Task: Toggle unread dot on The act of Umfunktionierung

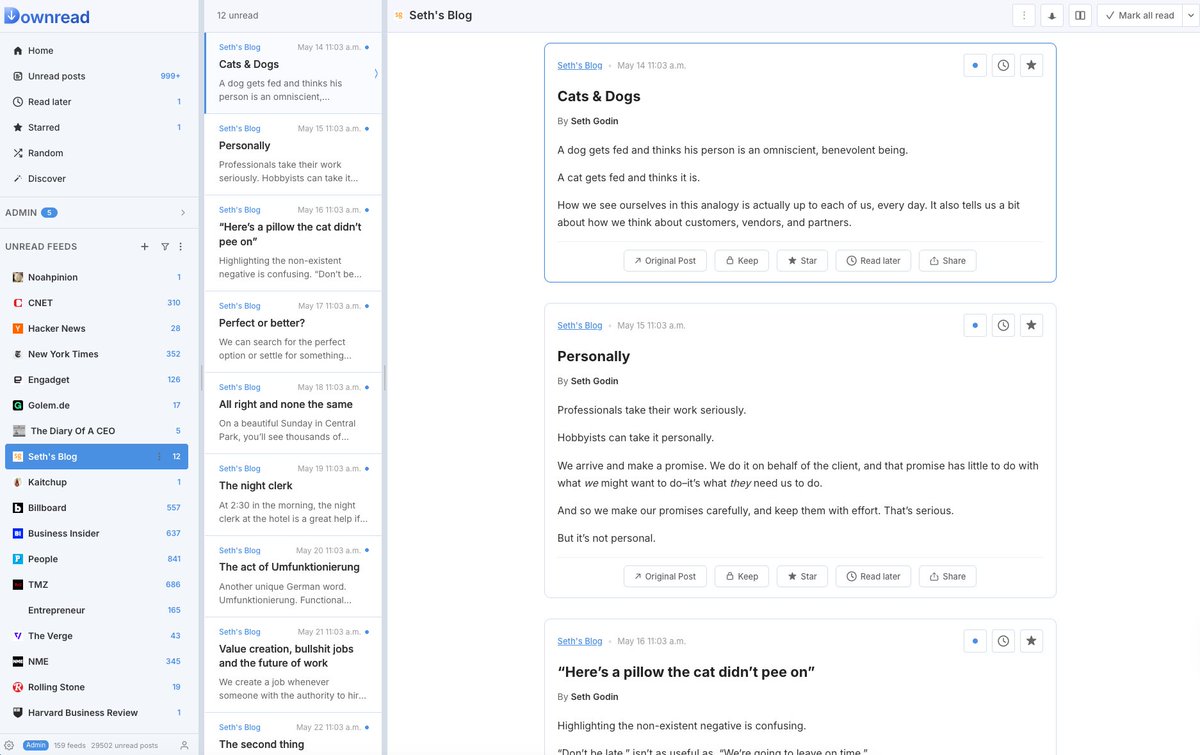Action: 367,550
